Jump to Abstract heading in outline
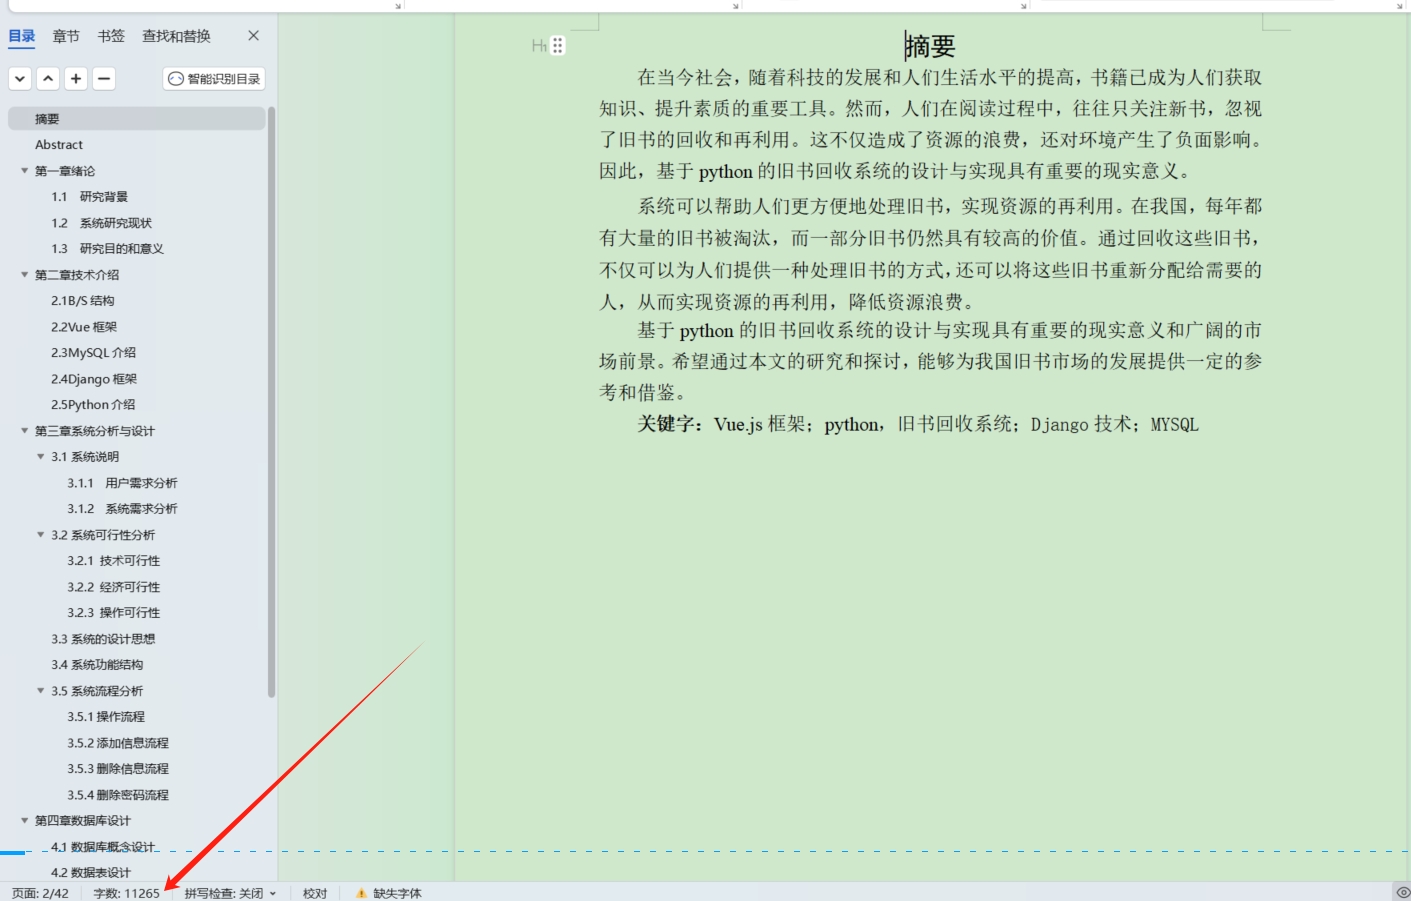Viewport: 1411px width, 901px height. click(59, 145)
